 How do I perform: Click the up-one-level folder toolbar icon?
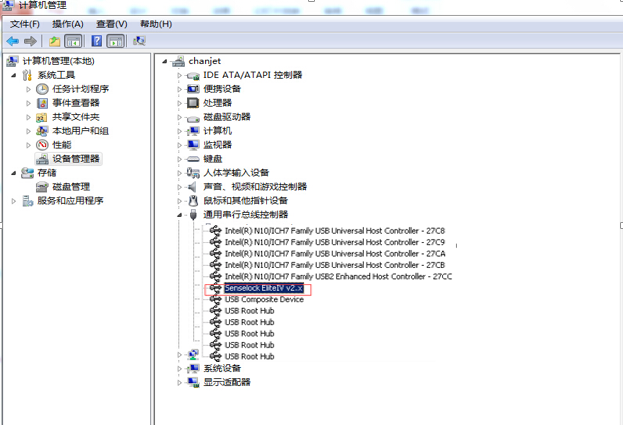[x=55, y=41]
